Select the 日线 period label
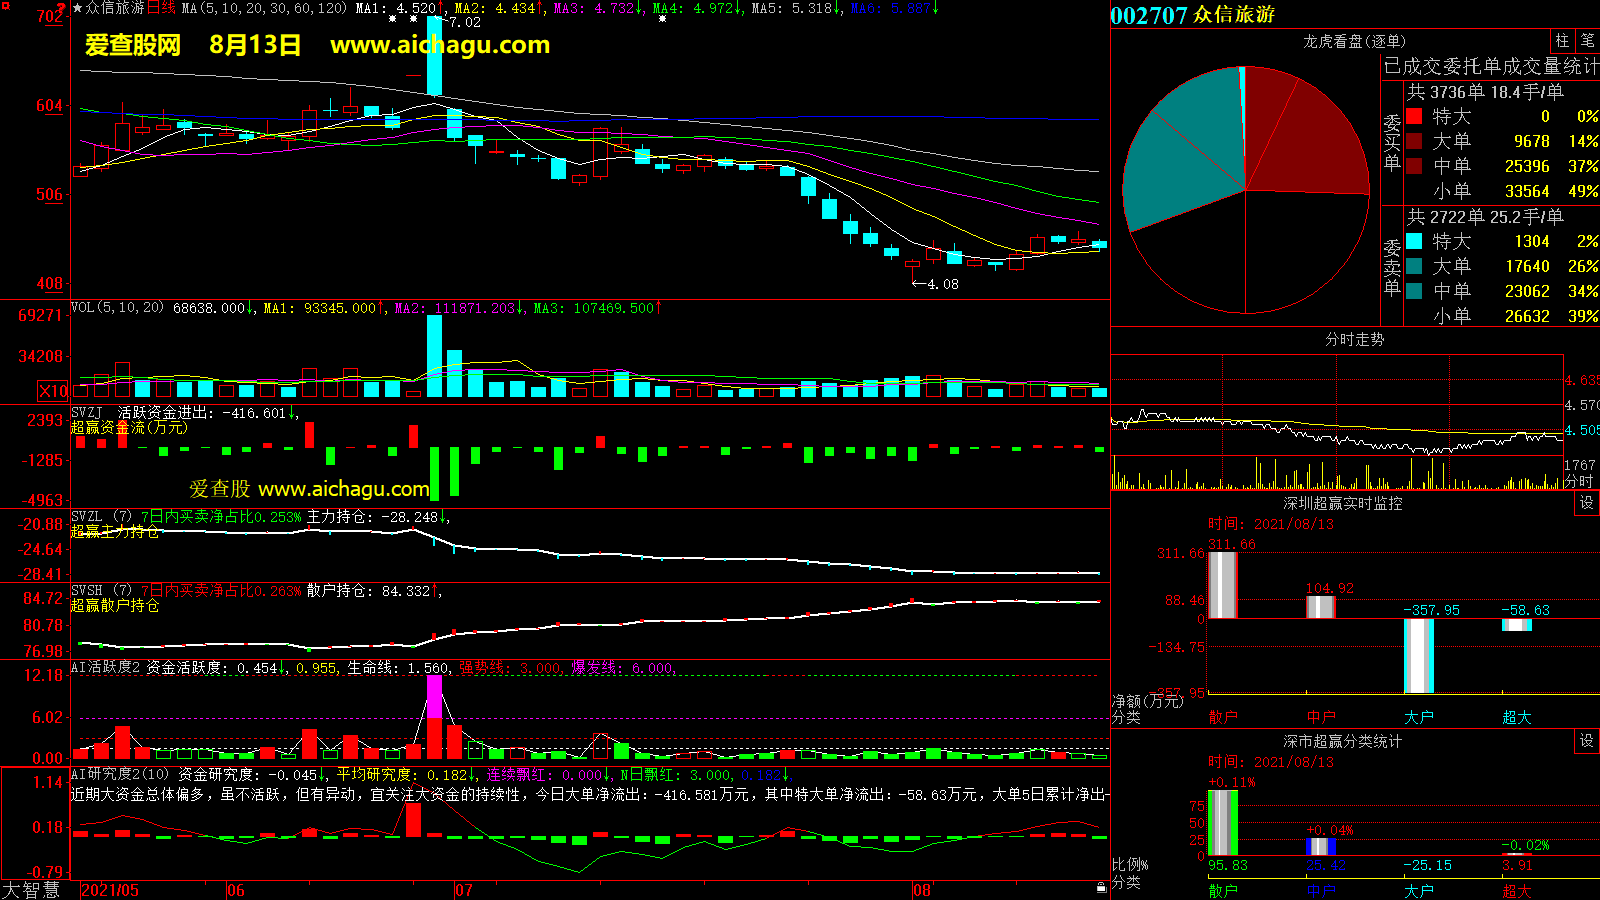Image resolution: width=1600 pixels, height=900 pixels. tap(162, 8)
